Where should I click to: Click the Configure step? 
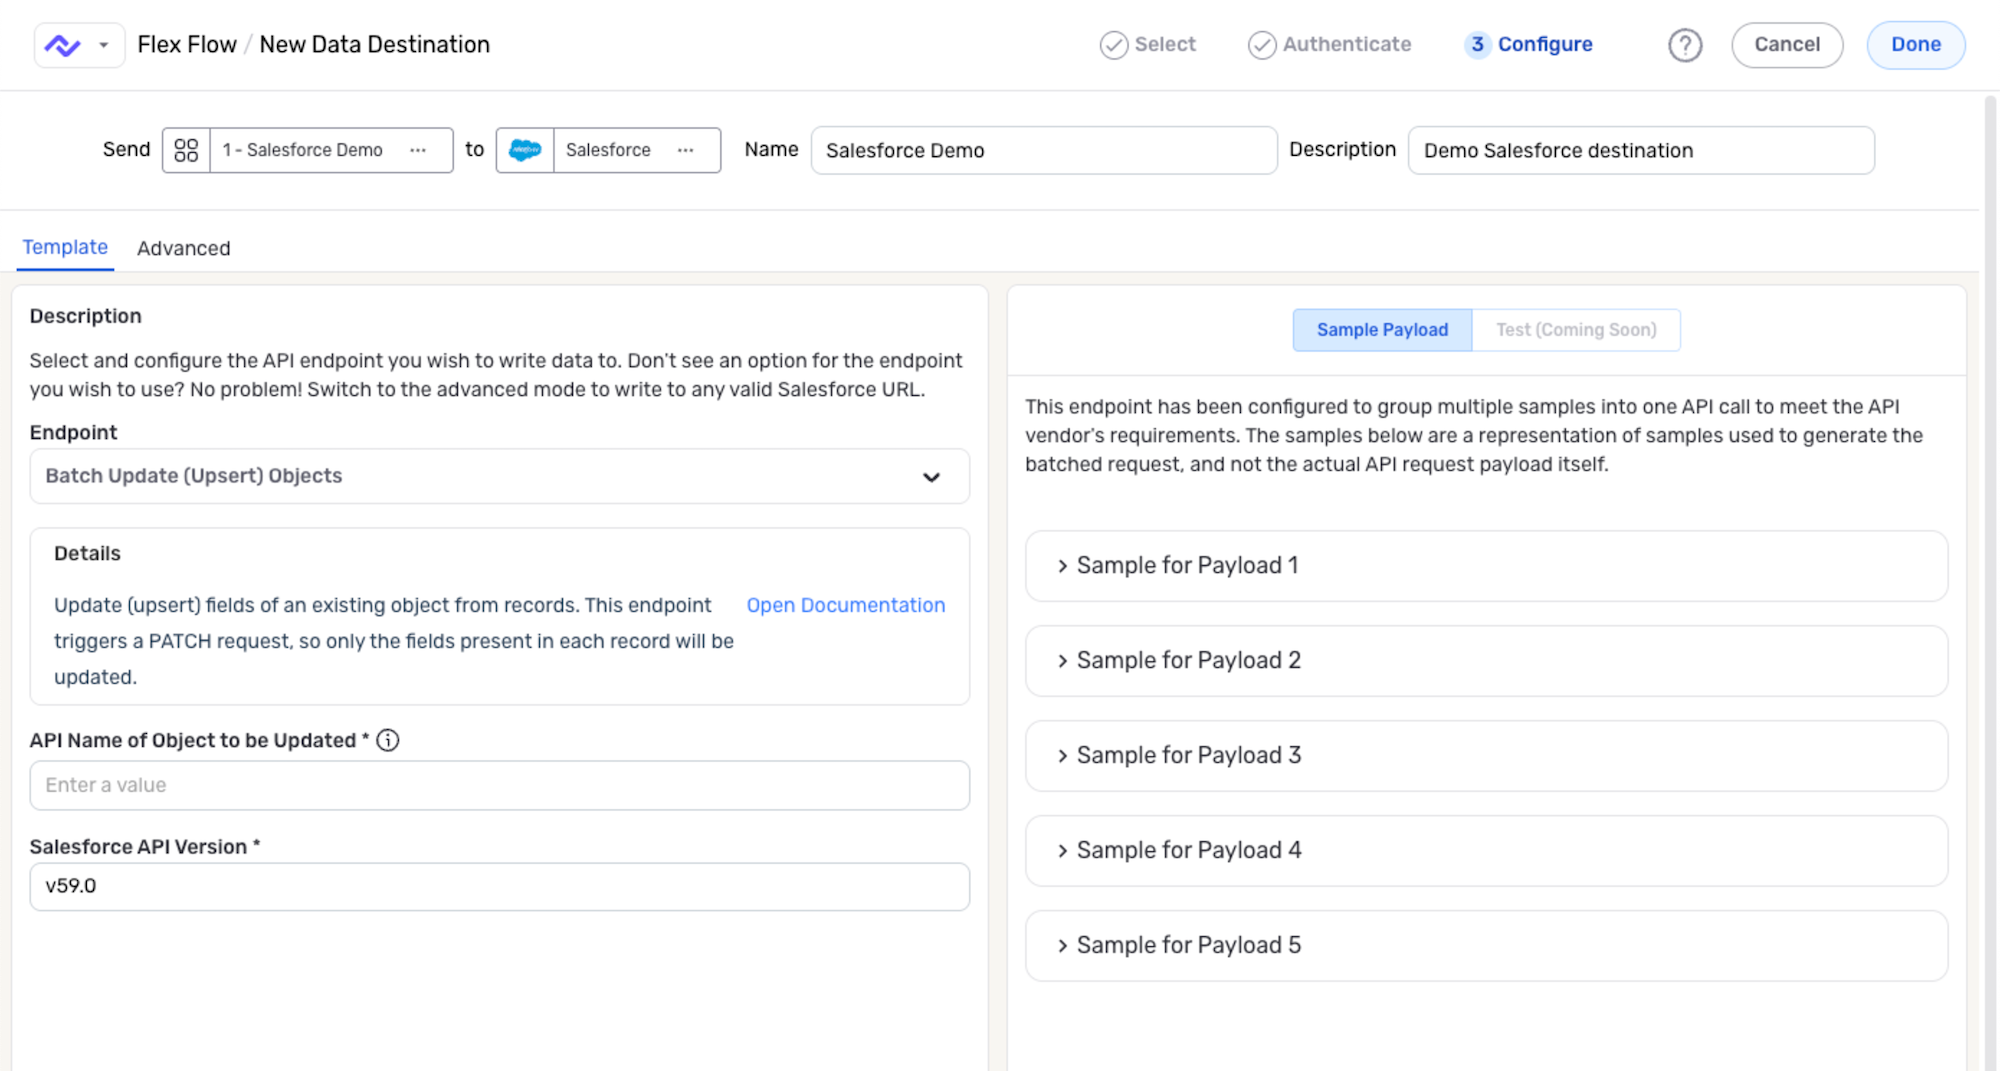pyautogui.click(x=1529, y=45)
